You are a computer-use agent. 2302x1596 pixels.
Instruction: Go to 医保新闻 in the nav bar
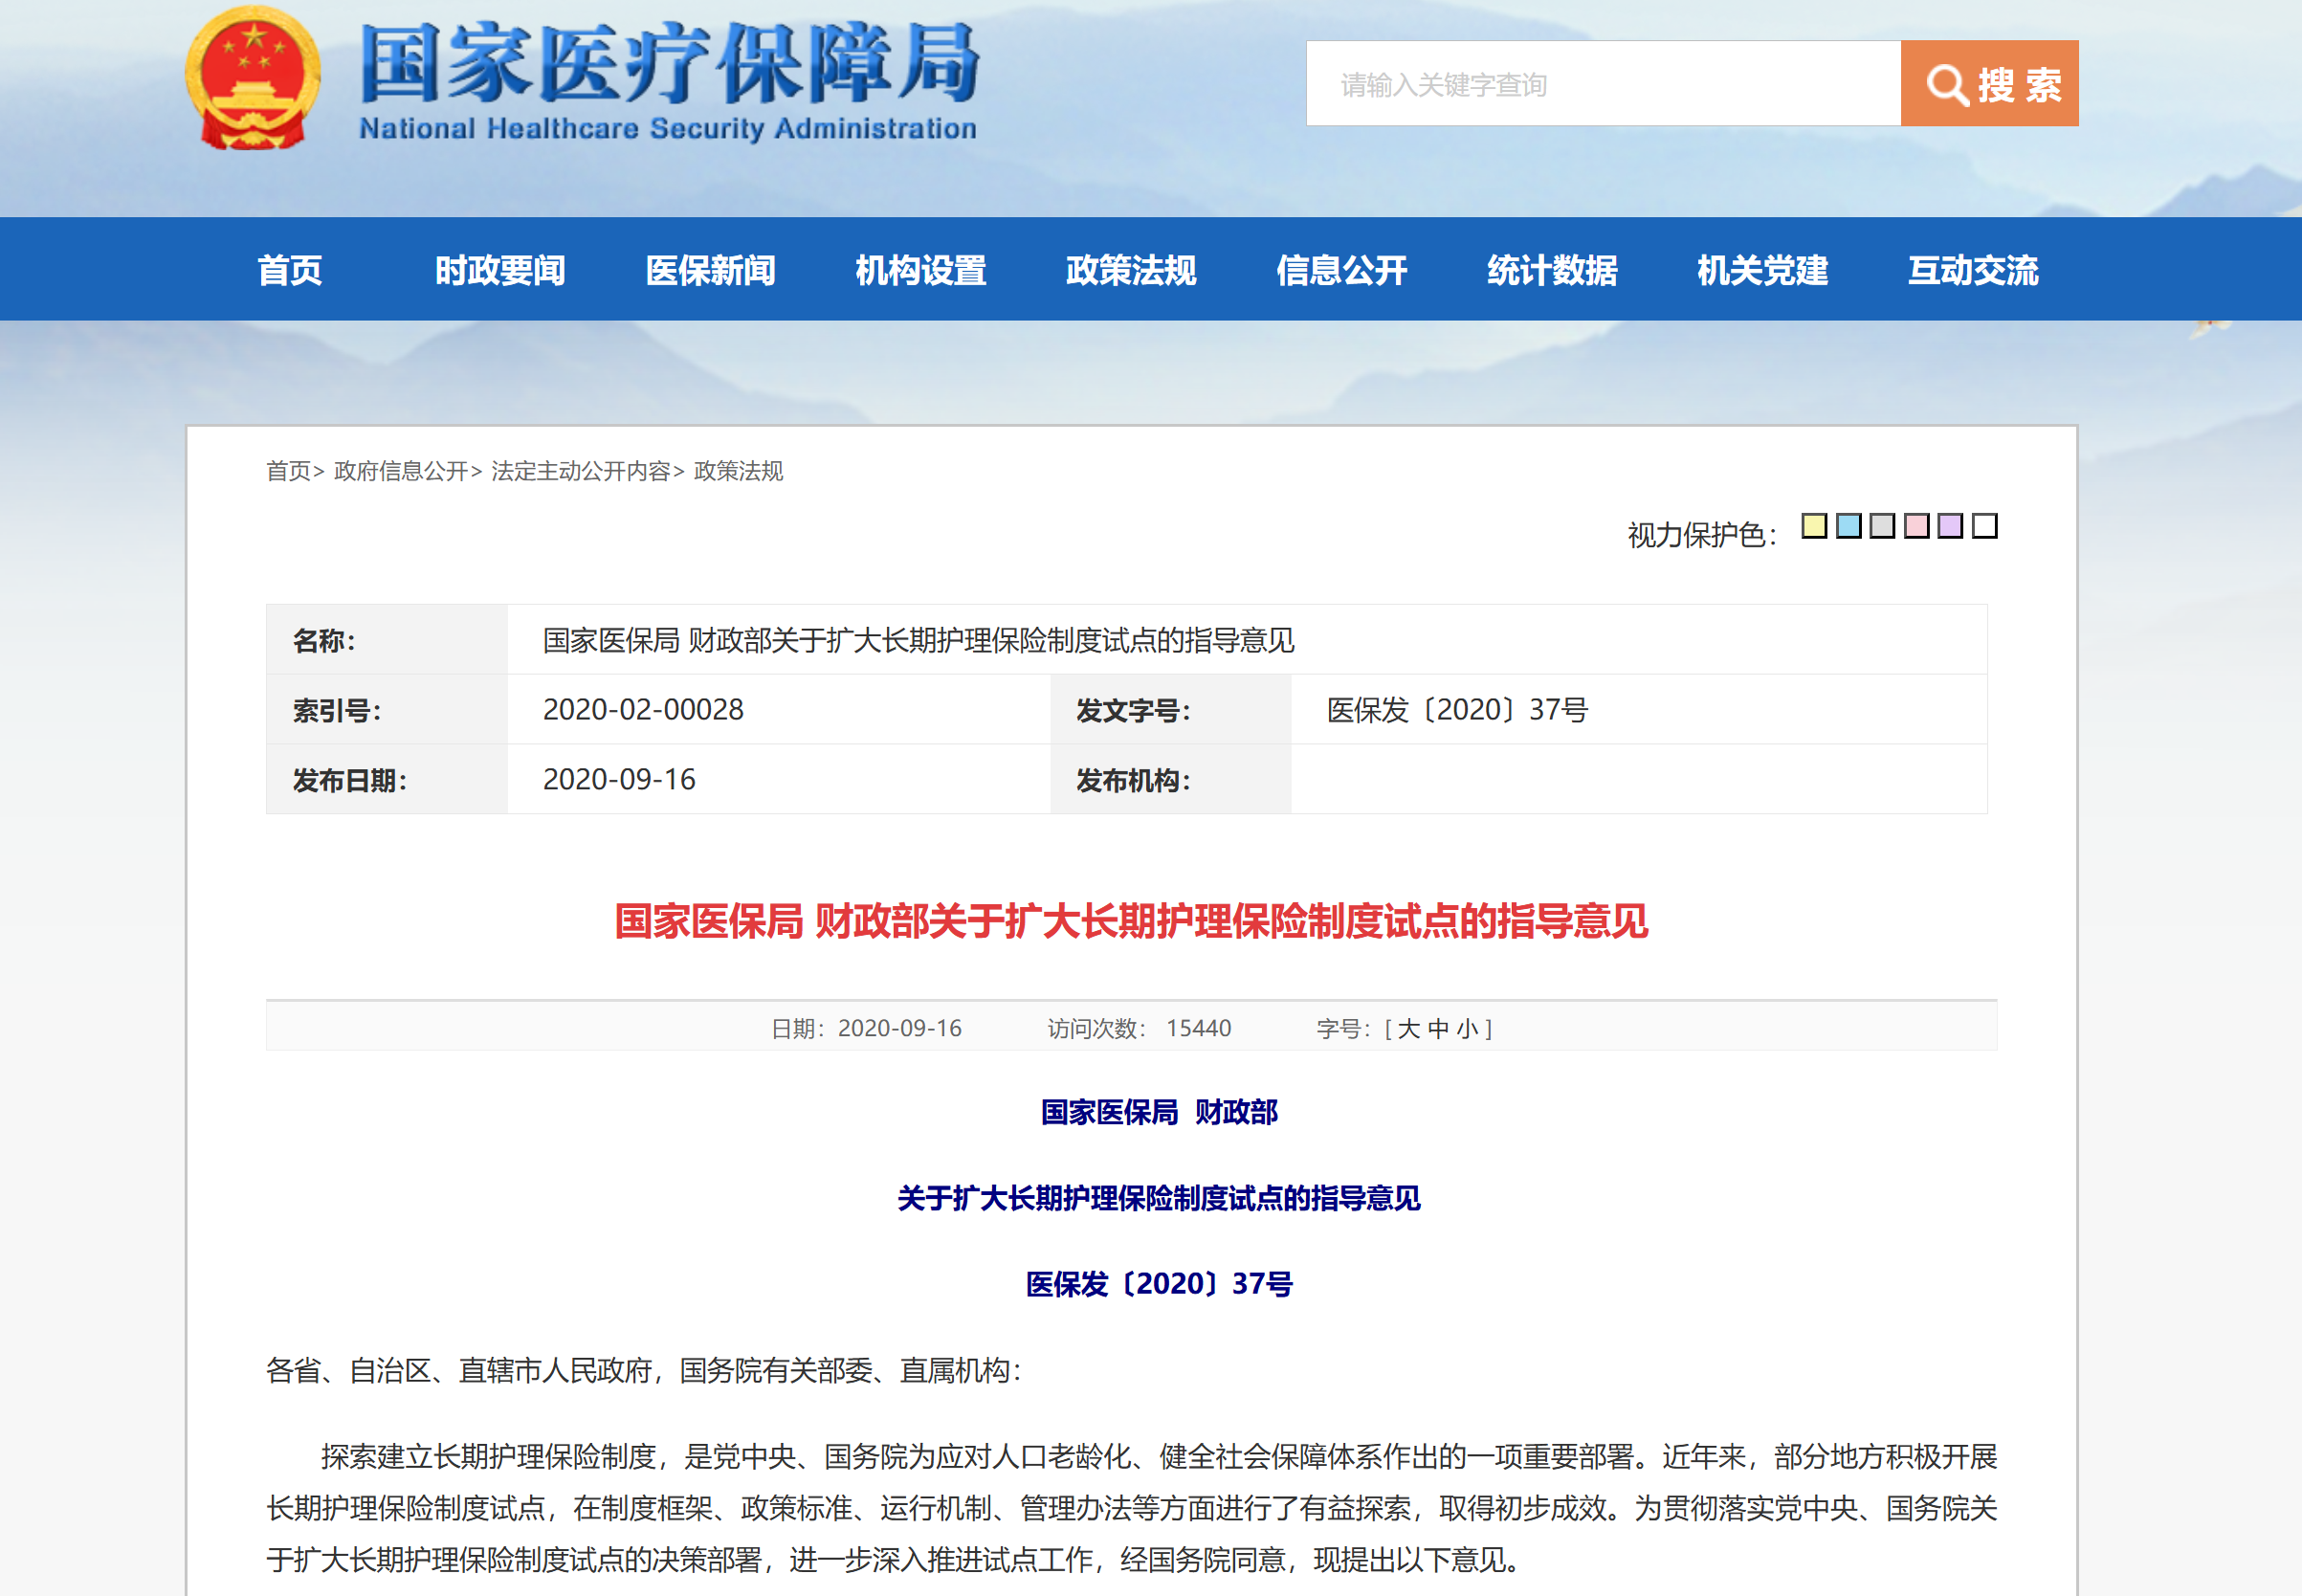(711, 270)
